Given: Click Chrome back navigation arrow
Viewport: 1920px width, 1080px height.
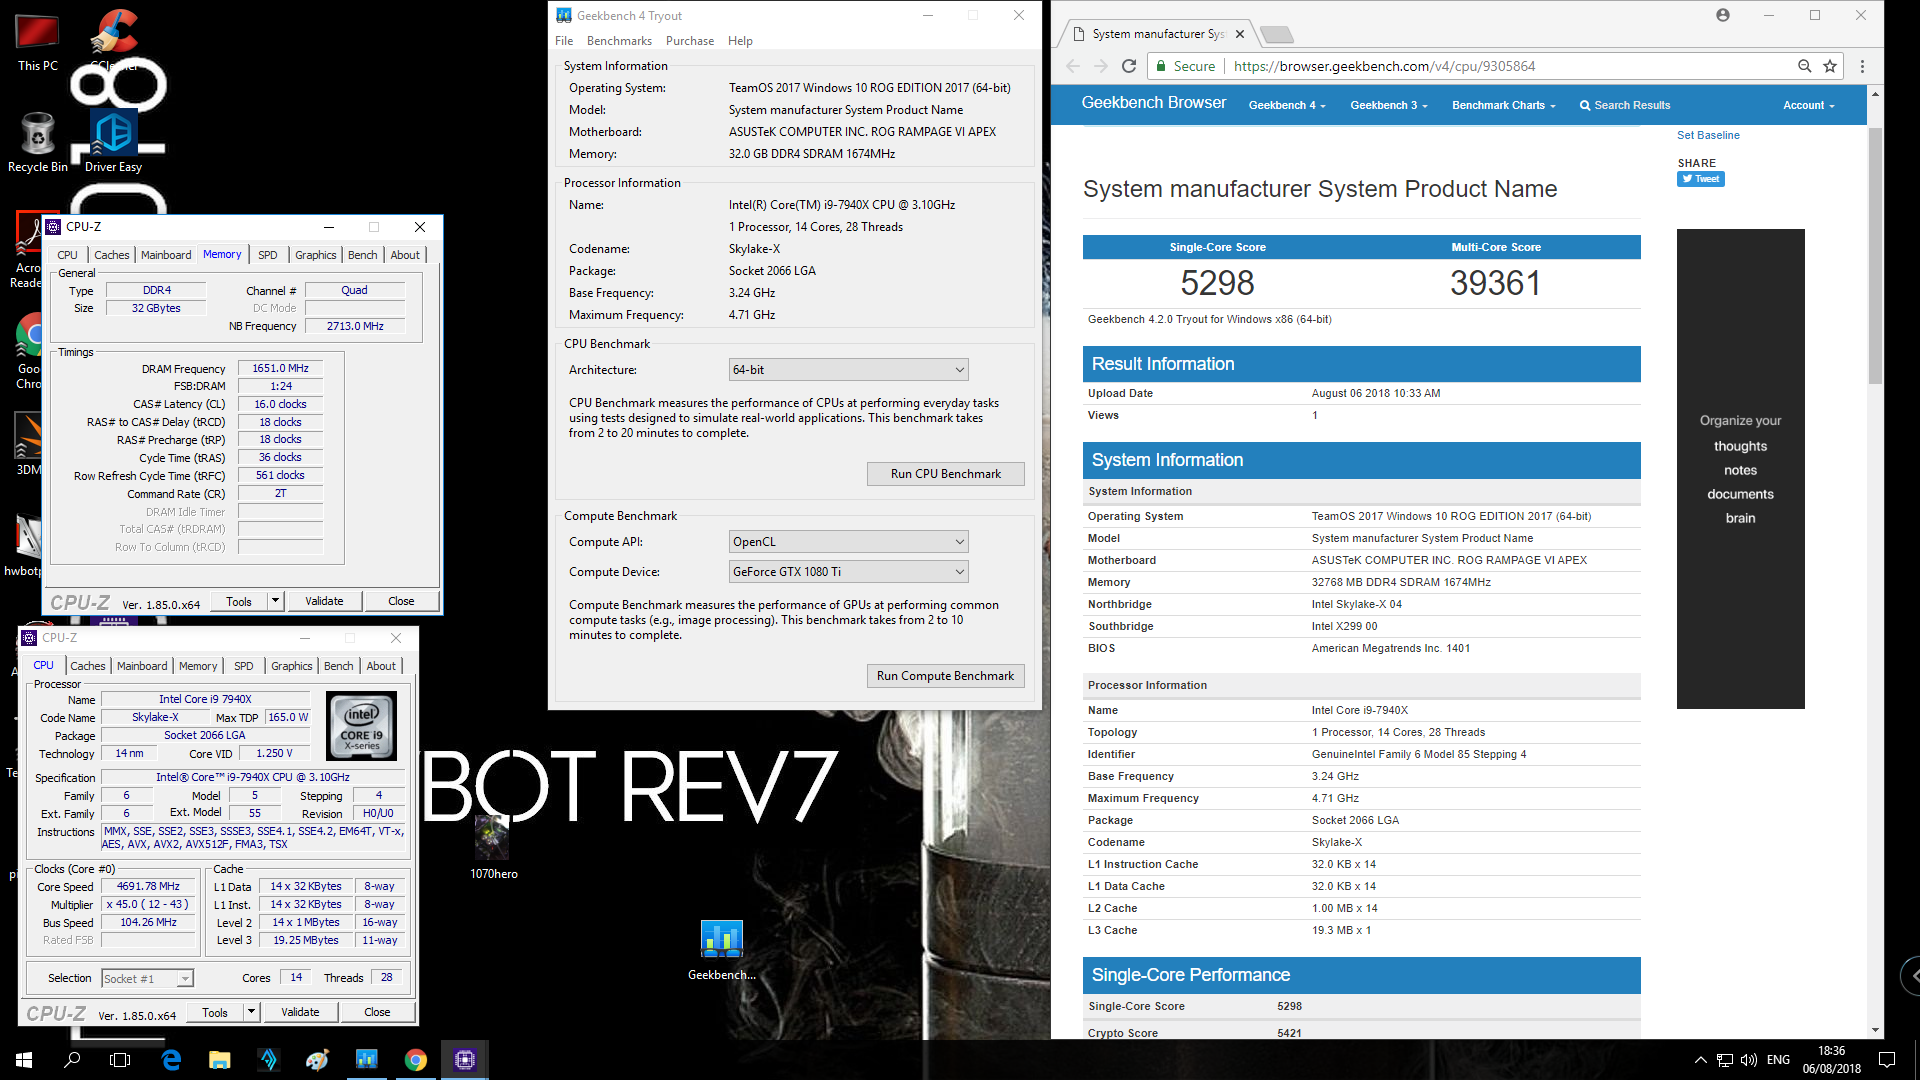Looking at the screenshot, I should 1073,66.
